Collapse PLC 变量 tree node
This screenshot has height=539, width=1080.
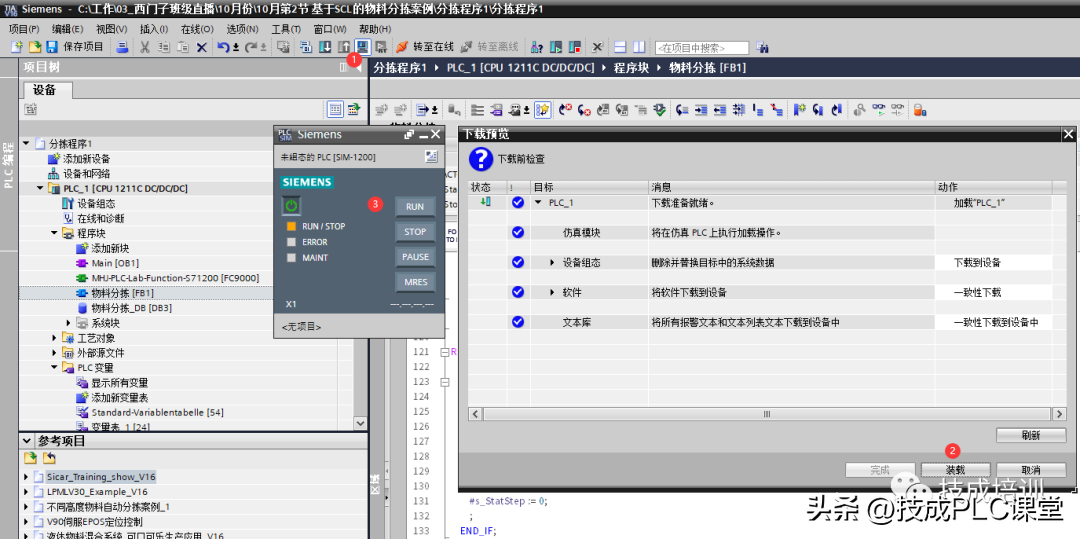point(54,368)
